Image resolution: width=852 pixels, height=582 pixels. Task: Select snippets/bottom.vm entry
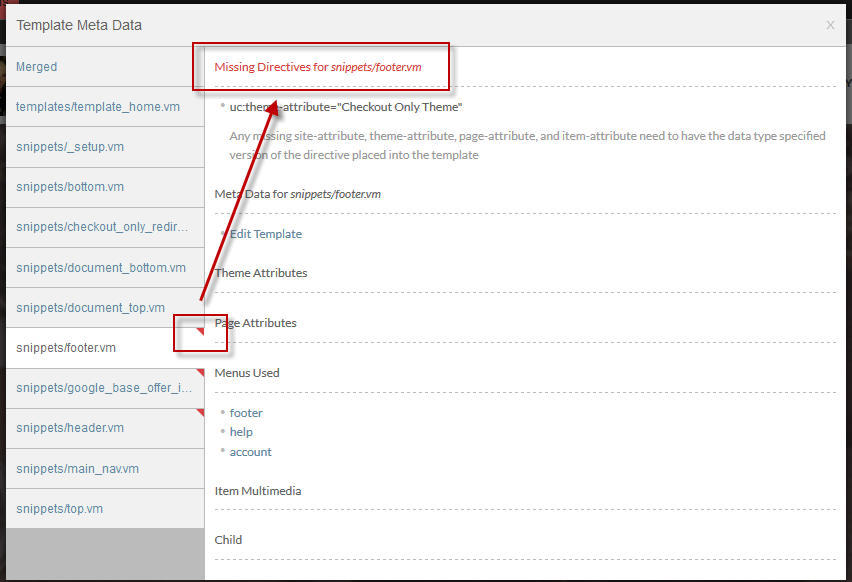[x=105, y=187]
